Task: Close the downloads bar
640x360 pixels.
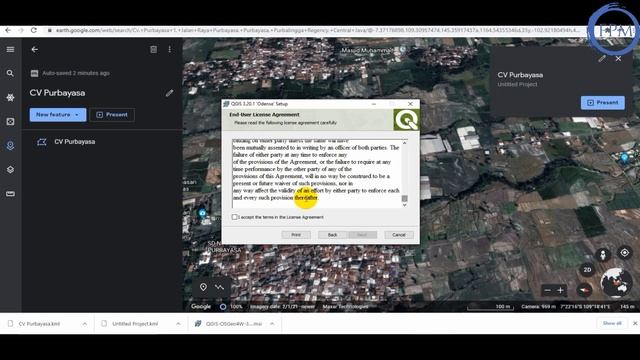Action: click(x=635, y=323)
